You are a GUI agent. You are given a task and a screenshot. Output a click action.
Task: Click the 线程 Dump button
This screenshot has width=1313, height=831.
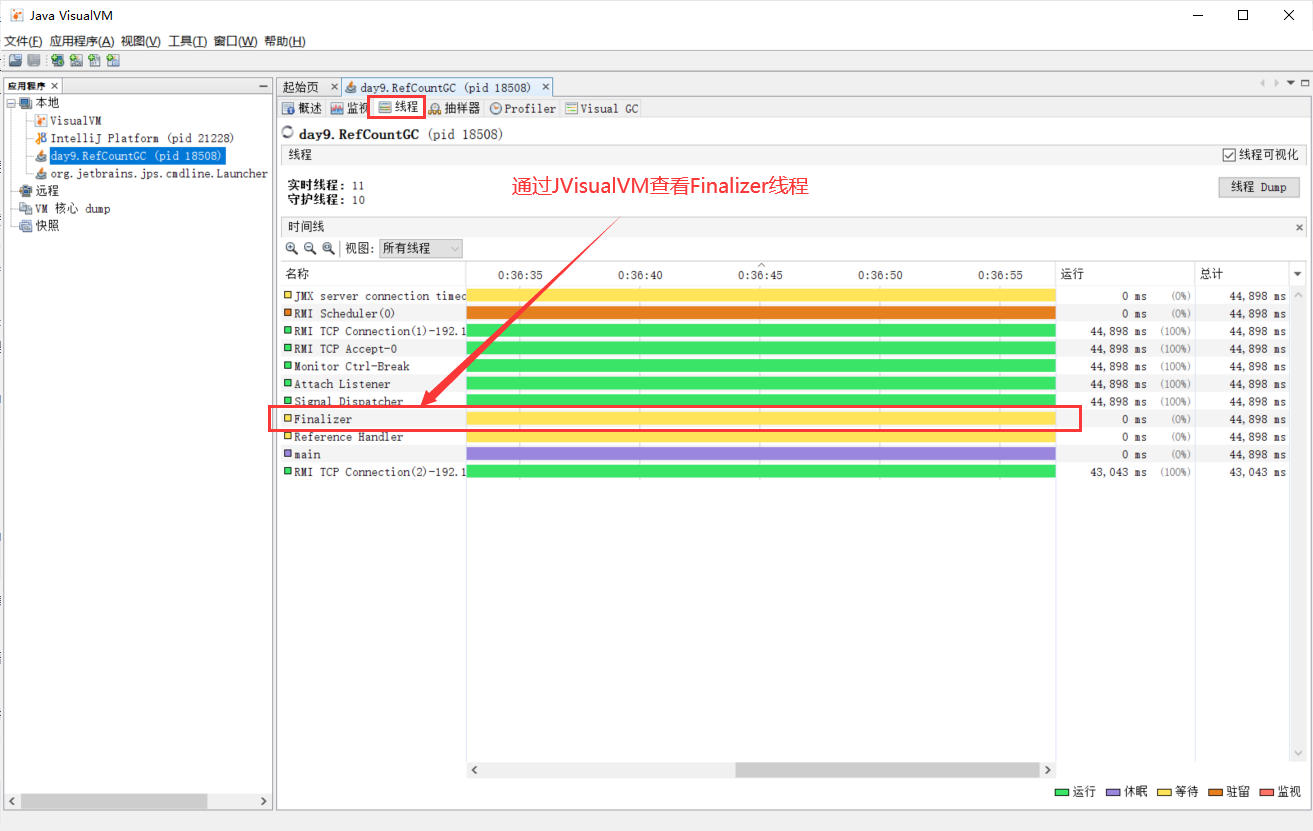coord(1259,187)
